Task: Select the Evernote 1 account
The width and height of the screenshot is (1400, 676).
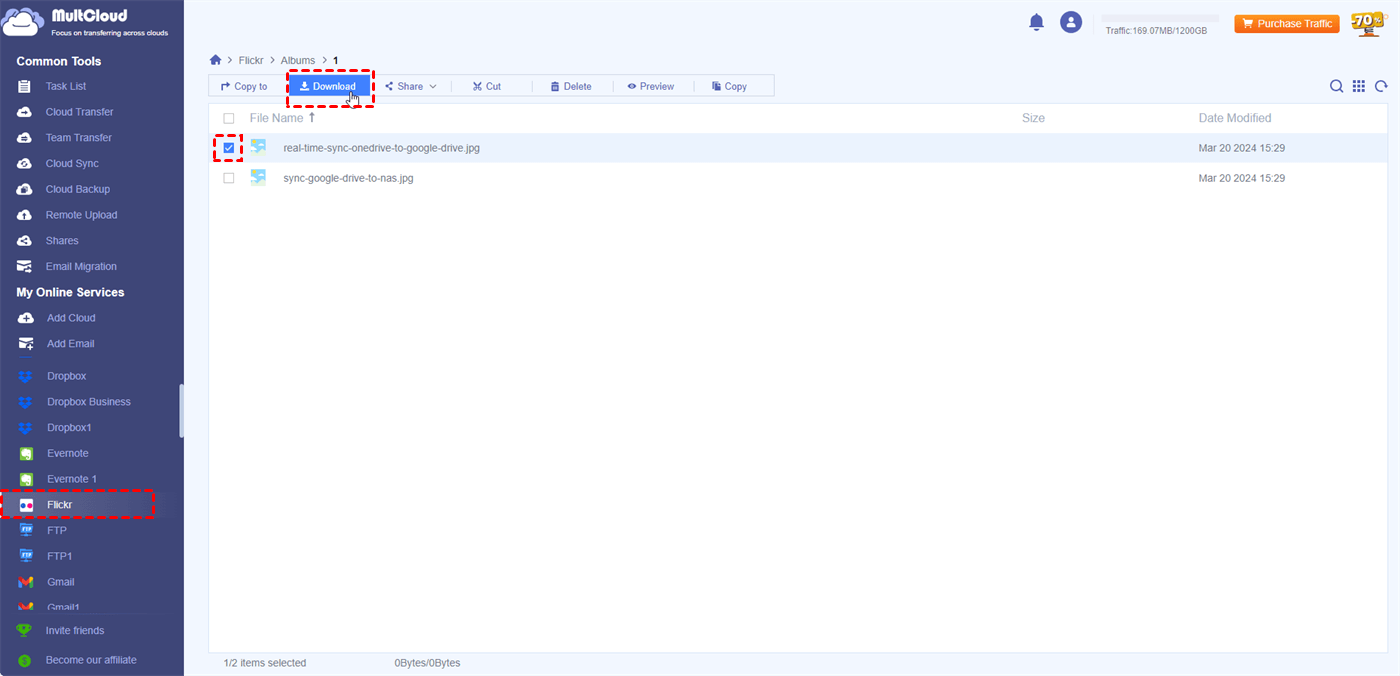Action: pyautogui.click(x=72, y=479)
